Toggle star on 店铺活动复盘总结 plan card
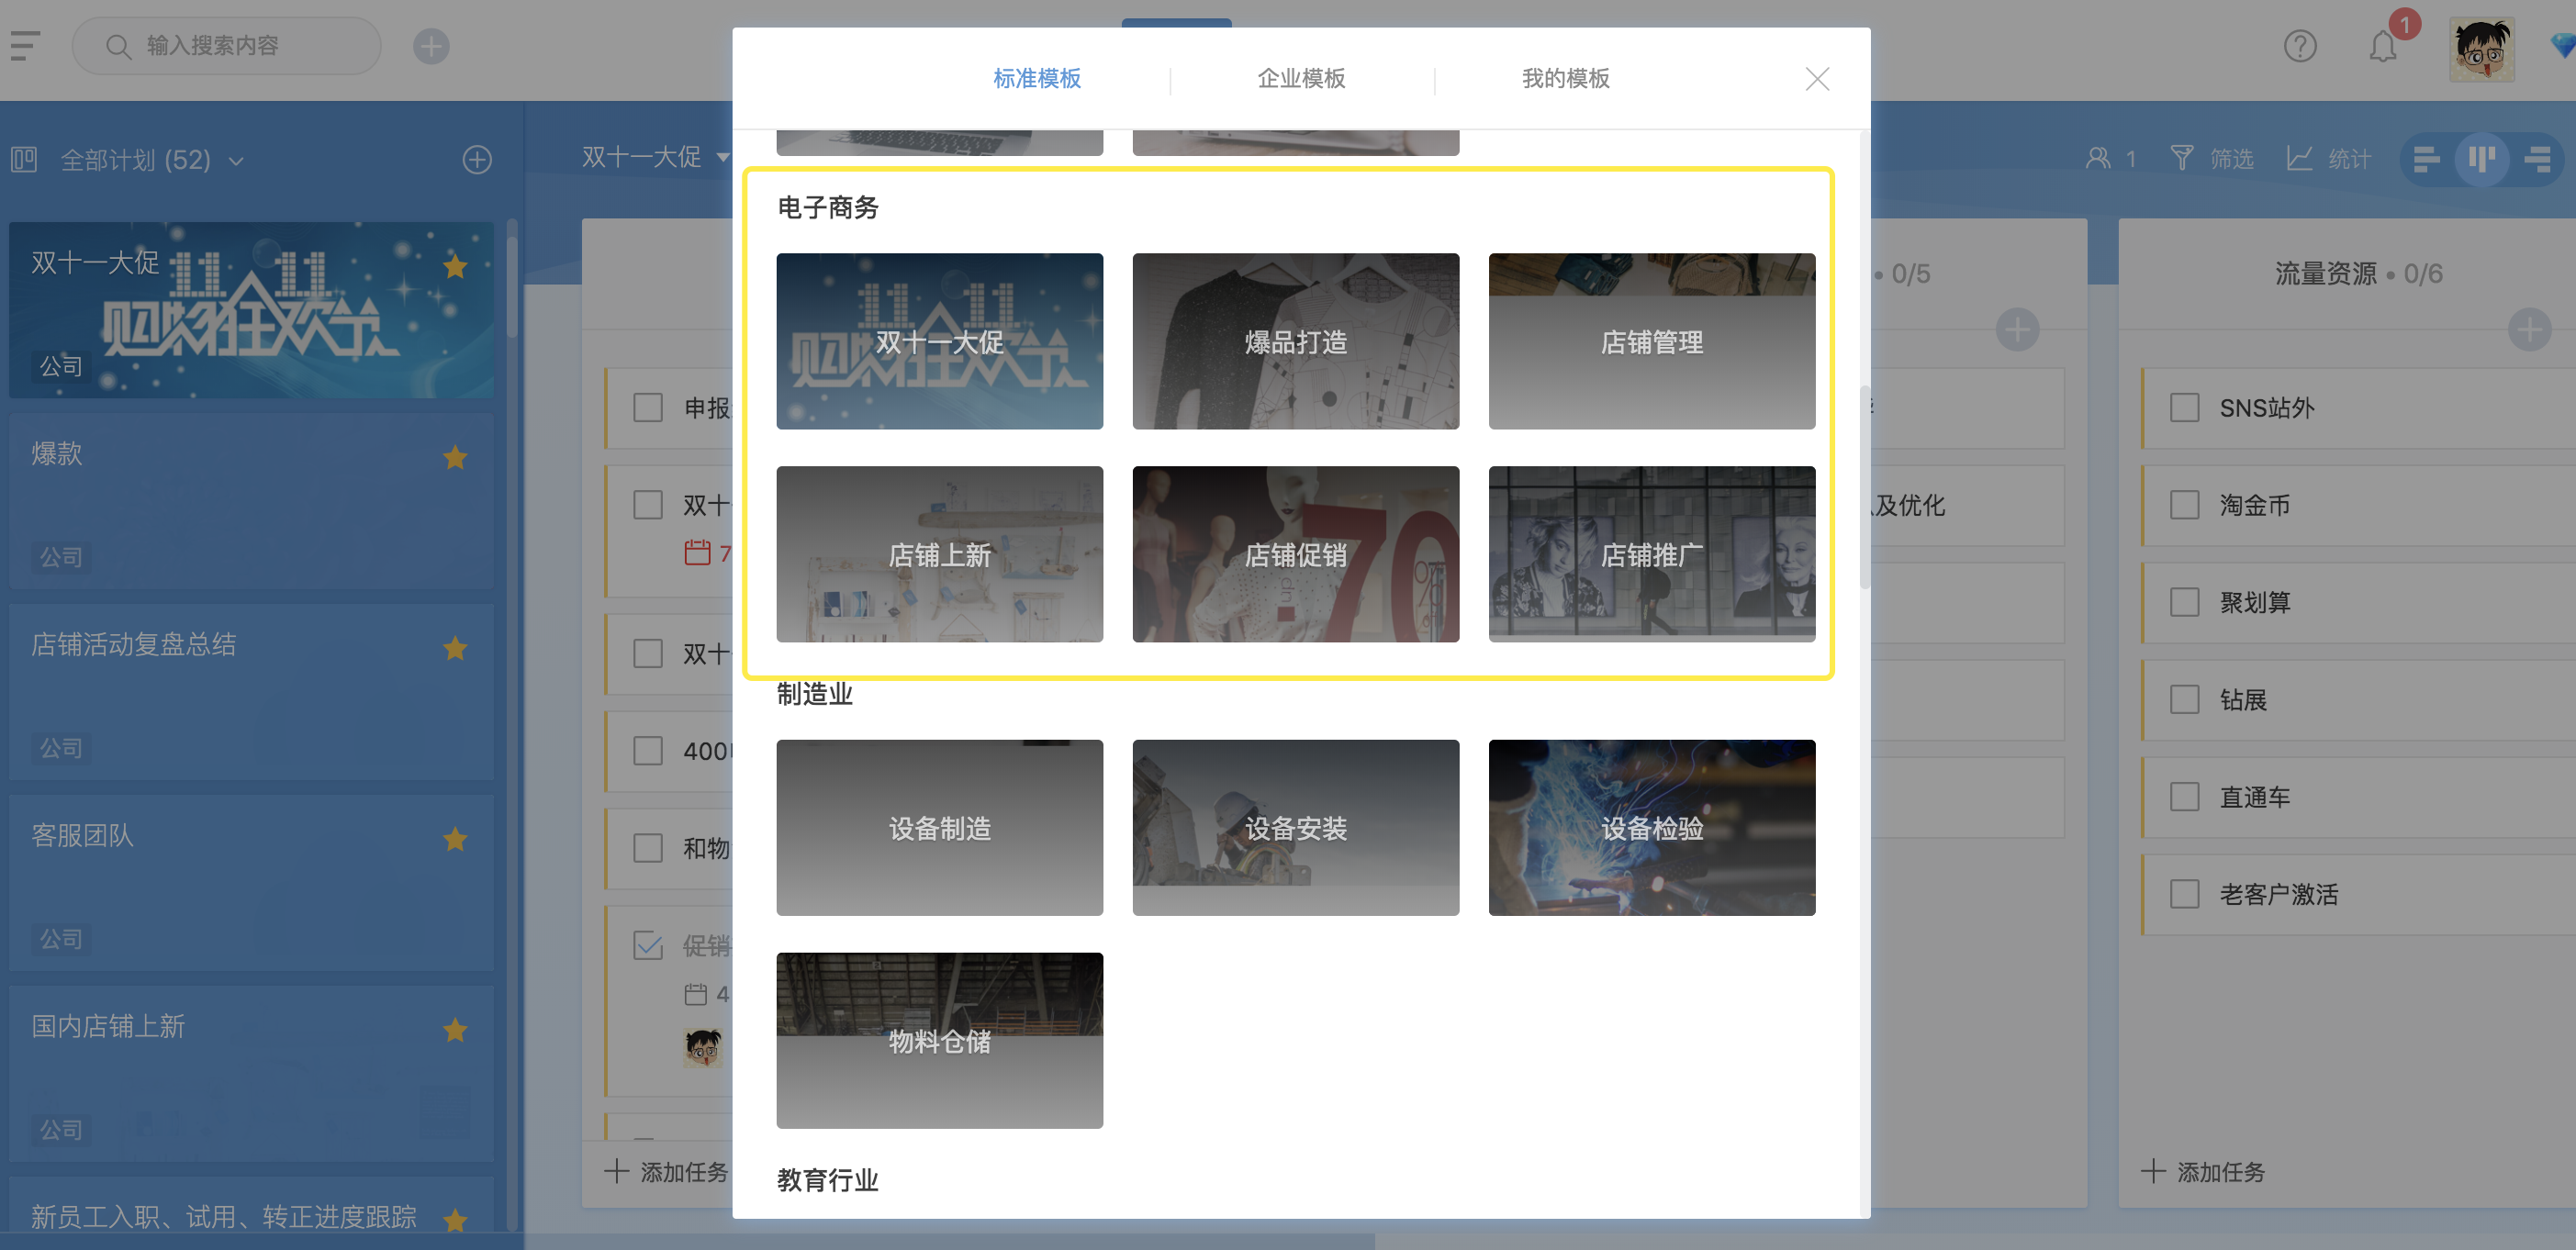2576x1250 pixels. [455, 648]
